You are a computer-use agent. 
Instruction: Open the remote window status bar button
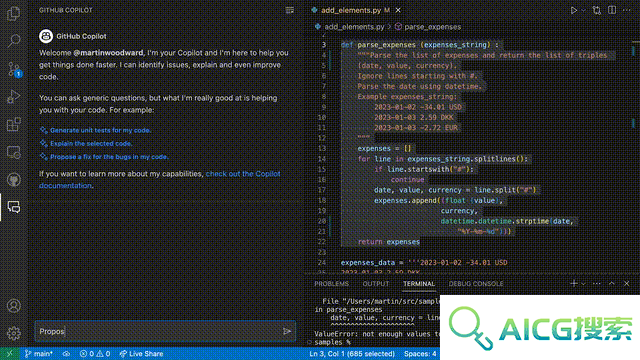[x=9, y=354]
